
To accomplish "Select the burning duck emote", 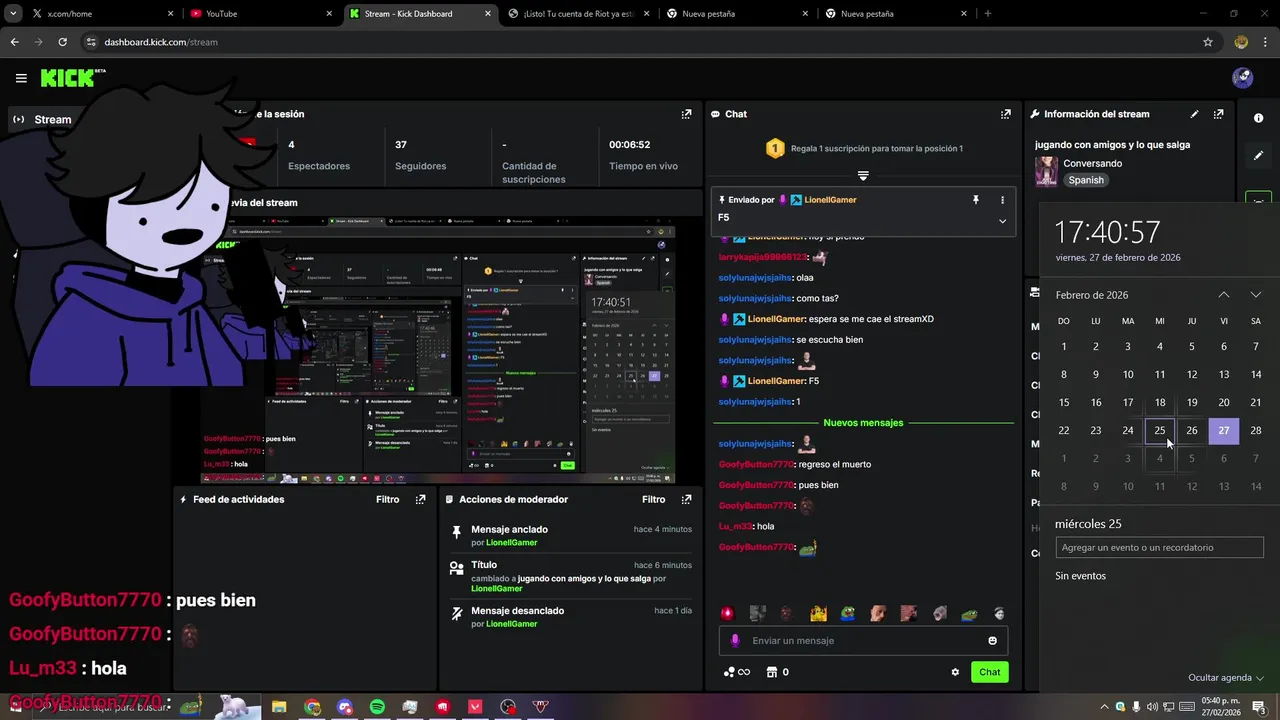I will click(x=818, y=613).
